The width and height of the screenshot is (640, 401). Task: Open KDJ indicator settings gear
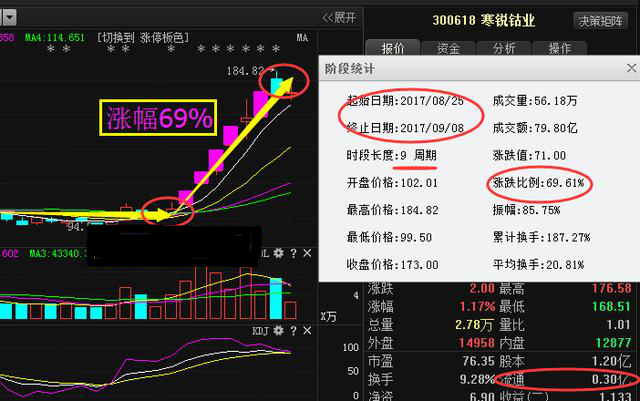(279, 331)
